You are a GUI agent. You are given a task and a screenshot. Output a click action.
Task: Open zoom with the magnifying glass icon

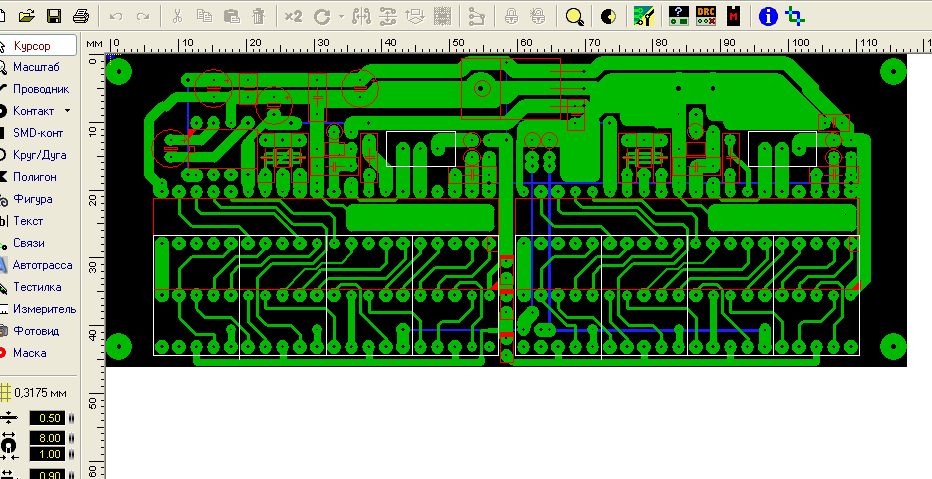click(x=575, y=17)
